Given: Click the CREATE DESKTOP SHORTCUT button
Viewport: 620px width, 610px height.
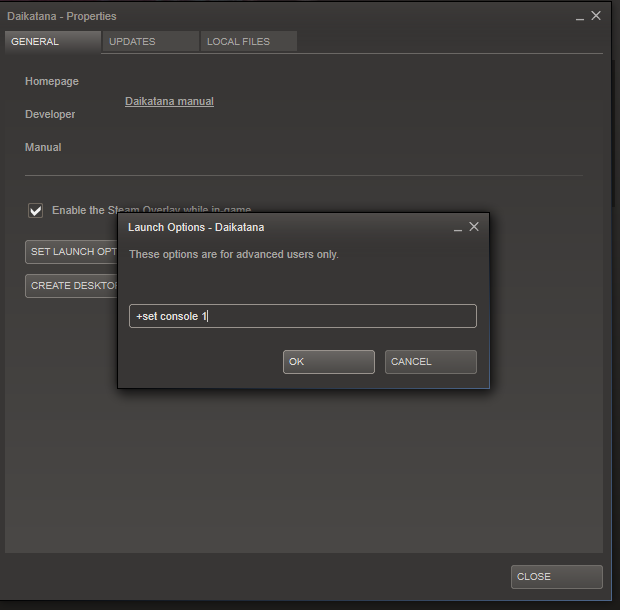Looking at the screenshot, I should pos(72,286).
